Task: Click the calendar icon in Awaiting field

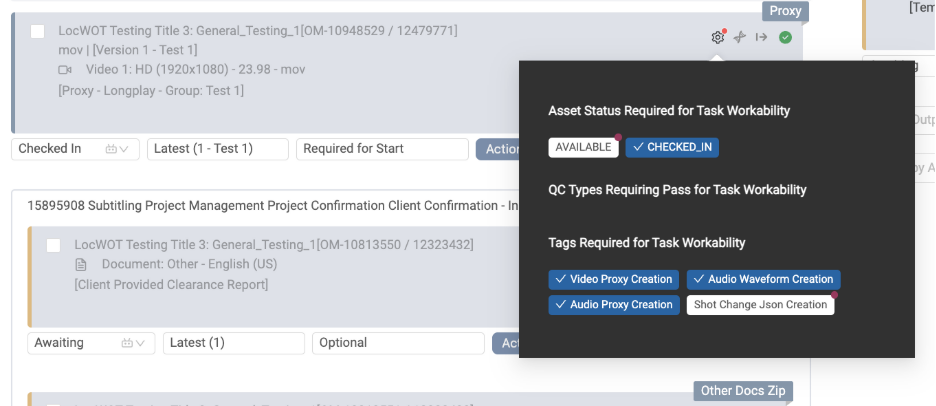Action: tap(127, 343)
